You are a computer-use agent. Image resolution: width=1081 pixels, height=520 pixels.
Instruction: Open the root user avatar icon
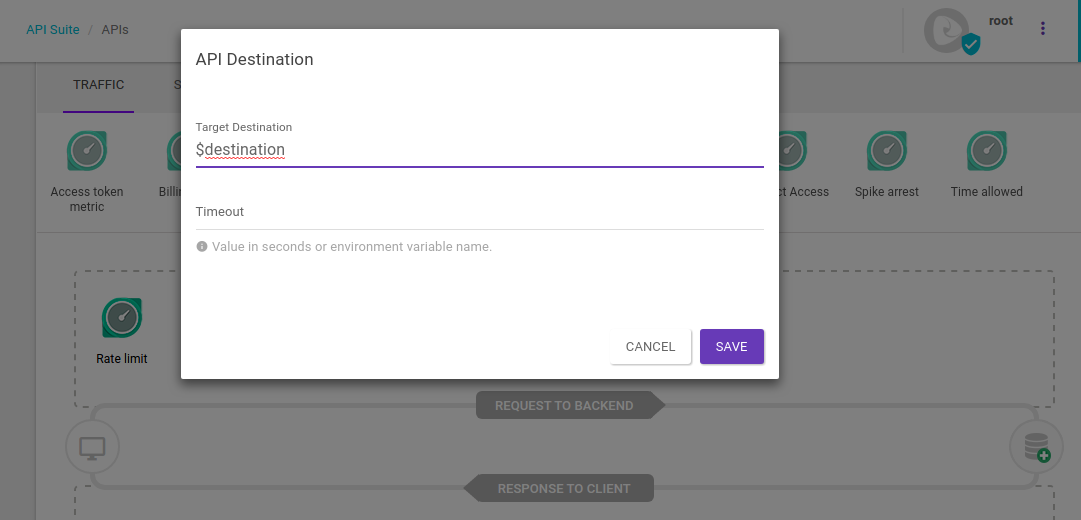948,31
